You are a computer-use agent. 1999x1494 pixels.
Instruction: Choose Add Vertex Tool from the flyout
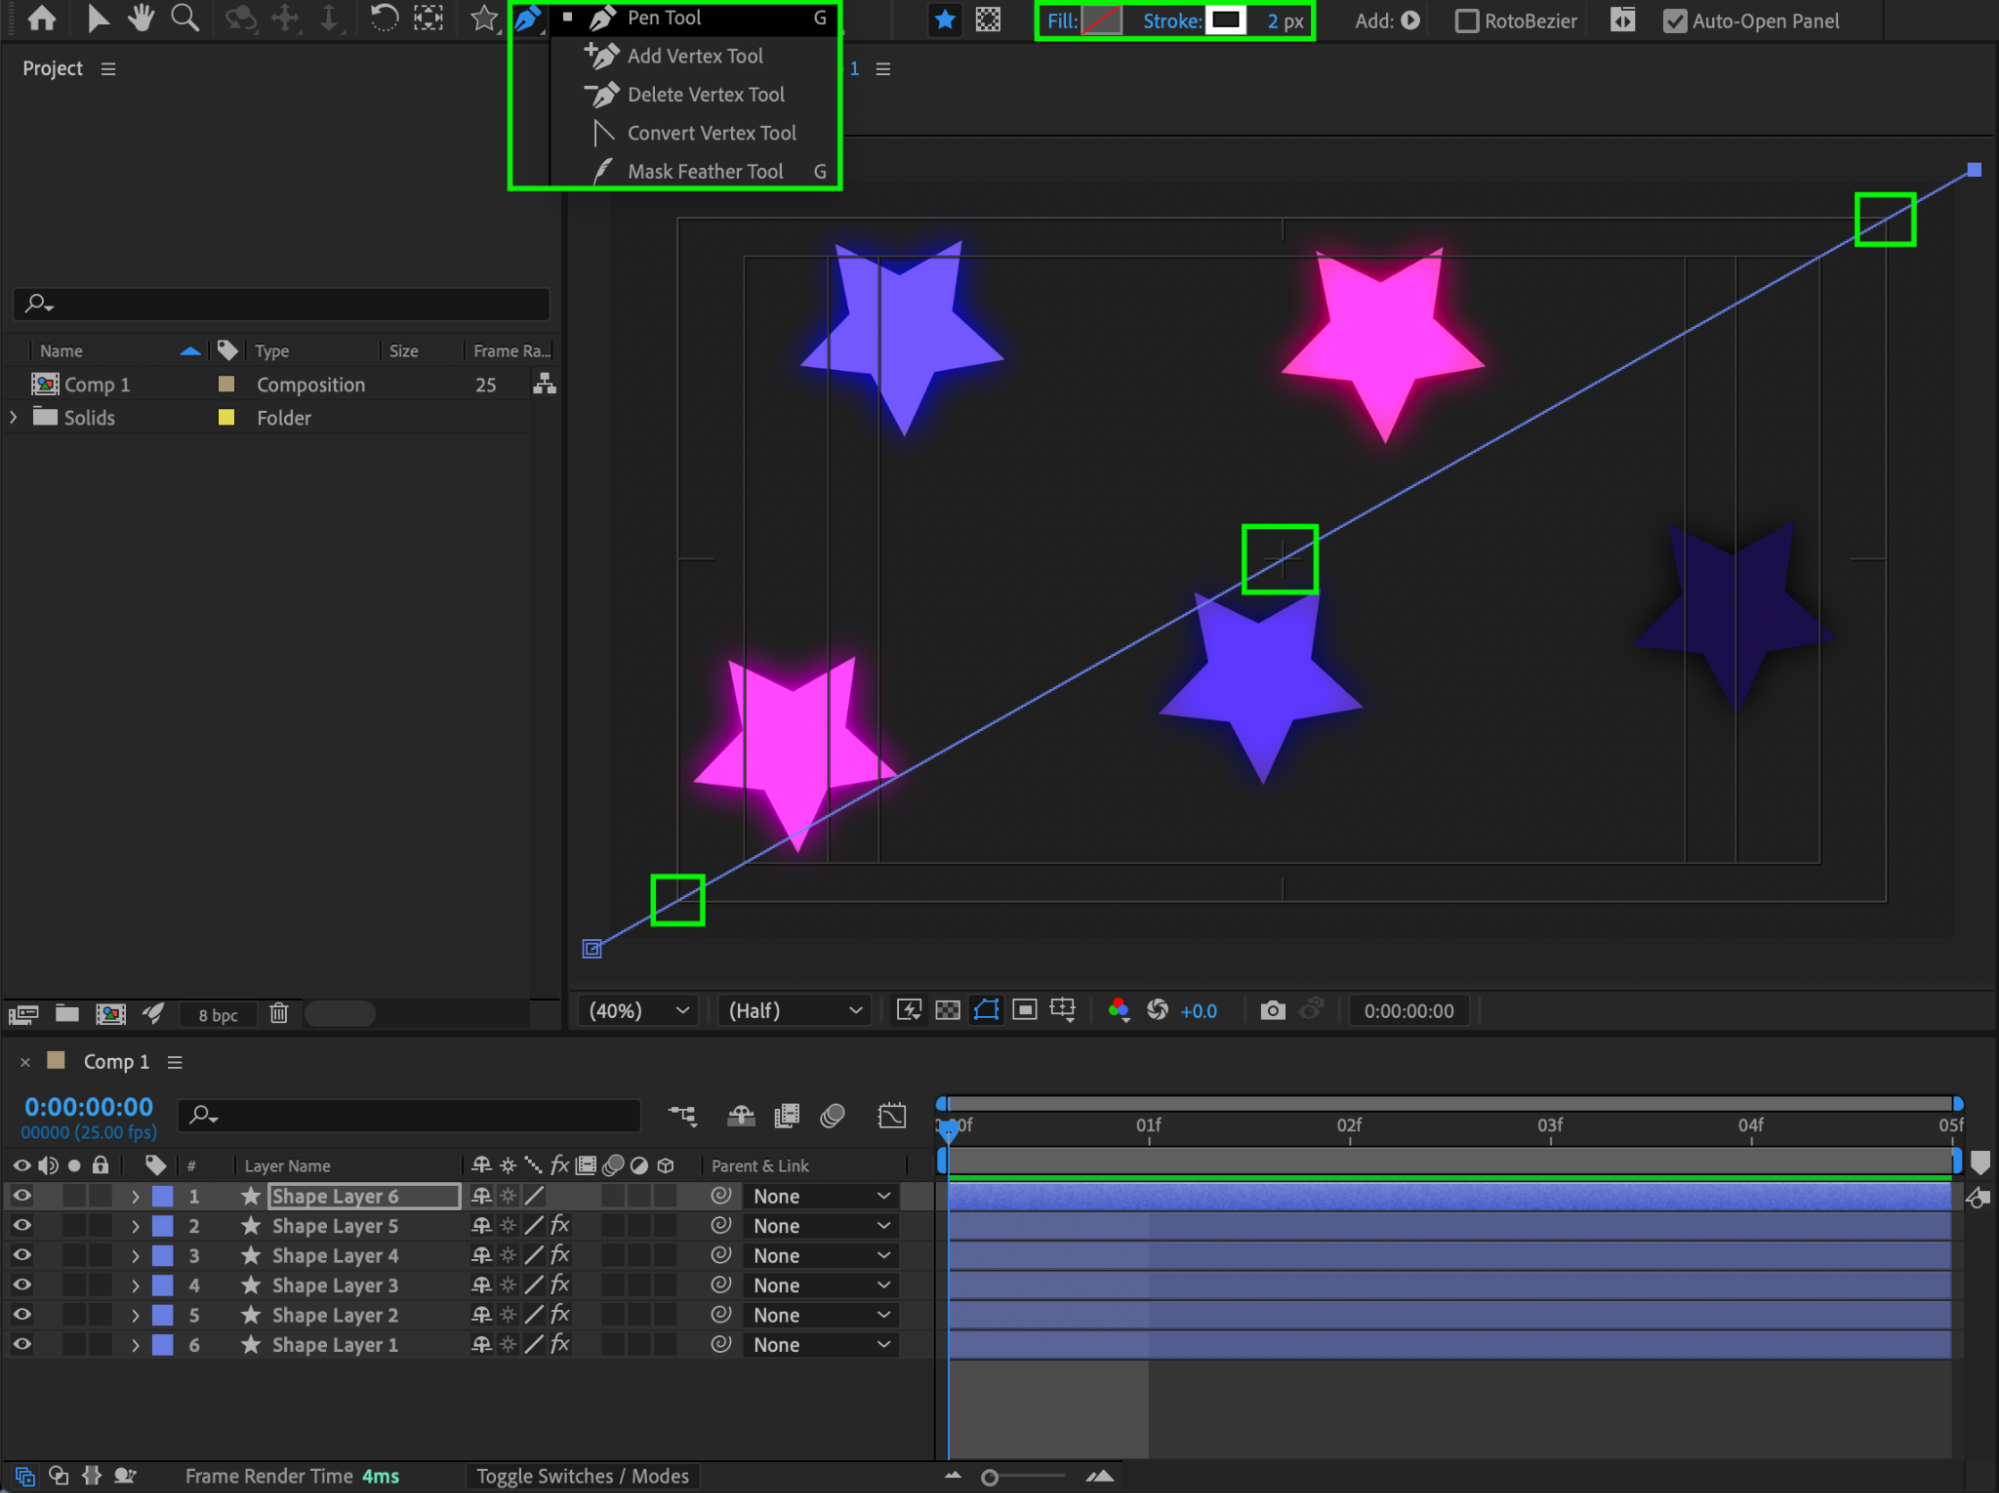(695, 56)
